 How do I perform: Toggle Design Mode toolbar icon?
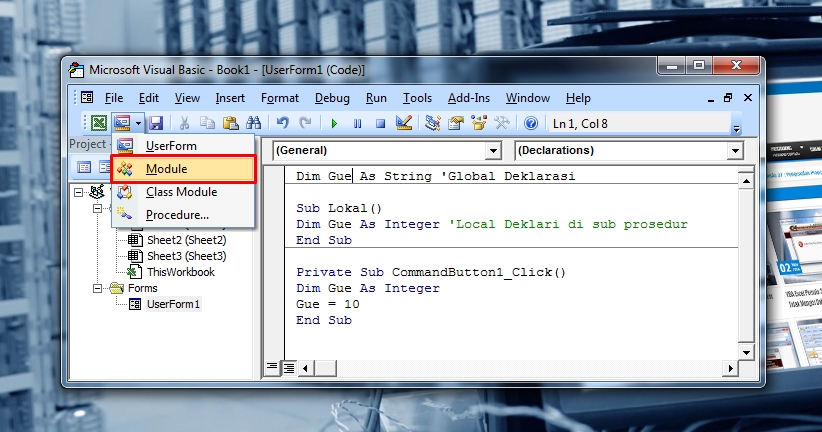click(404, 123)
